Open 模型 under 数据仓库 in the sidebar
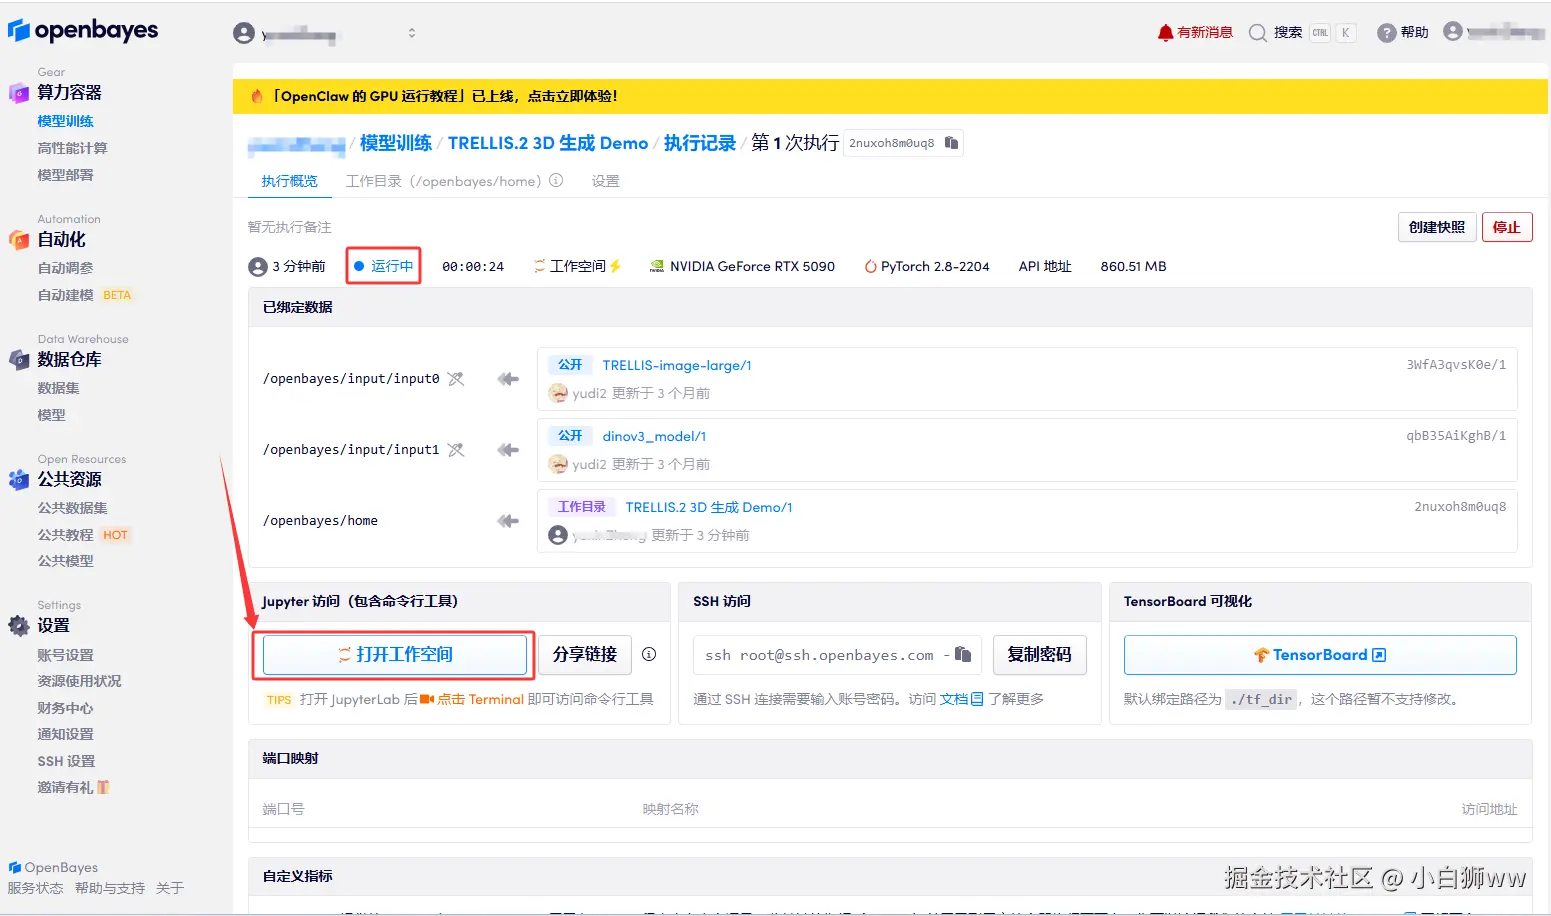The image size is (1551, 916). 51,415
